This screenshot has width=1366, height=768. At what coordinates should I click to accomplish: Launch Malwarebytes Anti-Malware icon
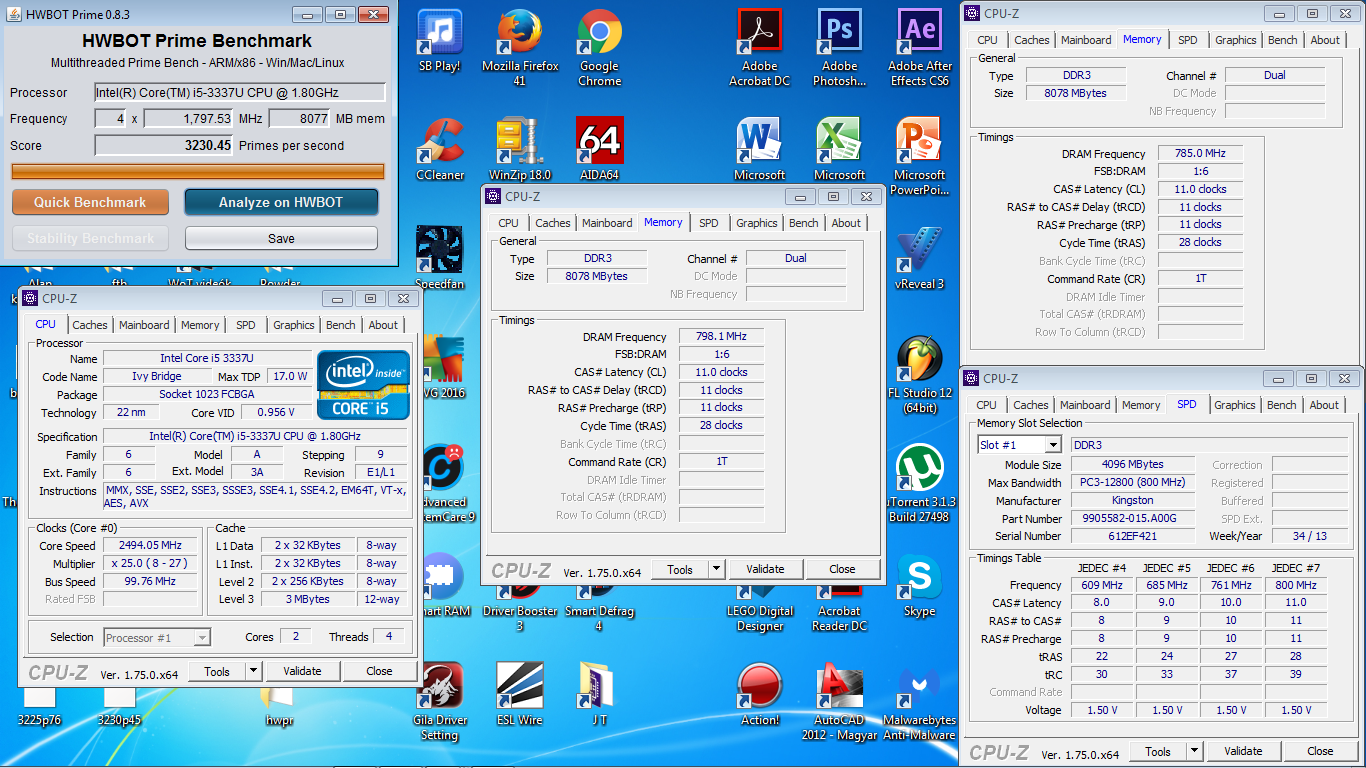tap(919, 700)
